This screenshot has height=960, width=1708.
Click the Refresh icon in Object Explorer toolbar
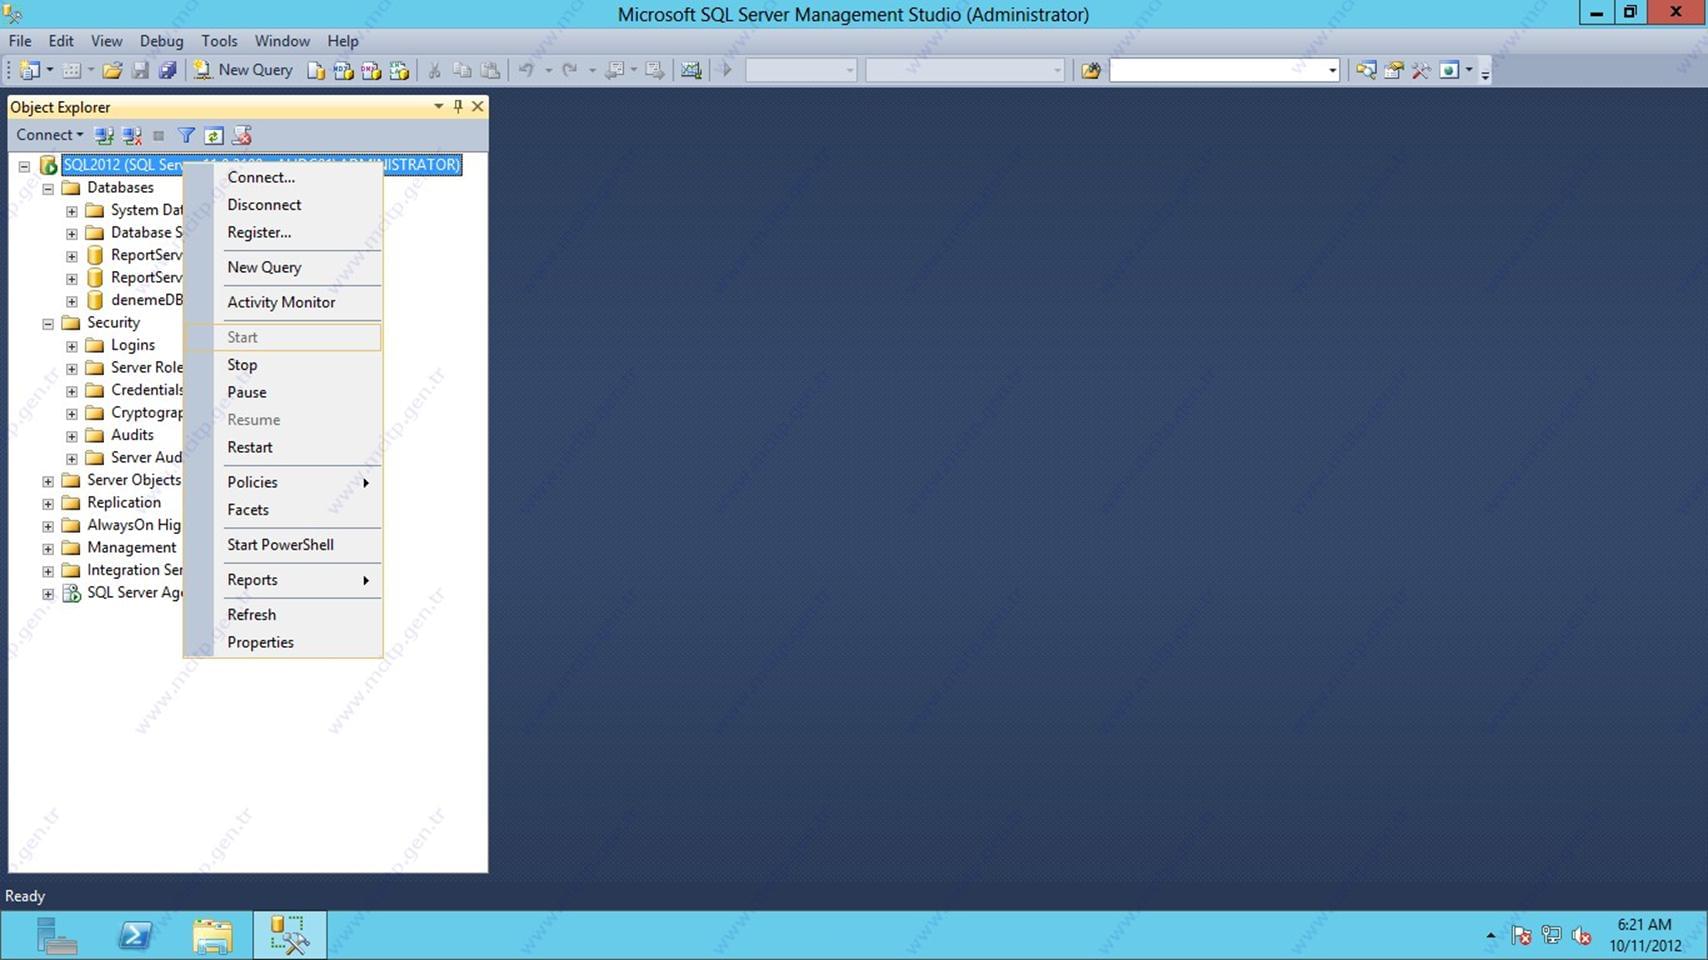point(213,135)
